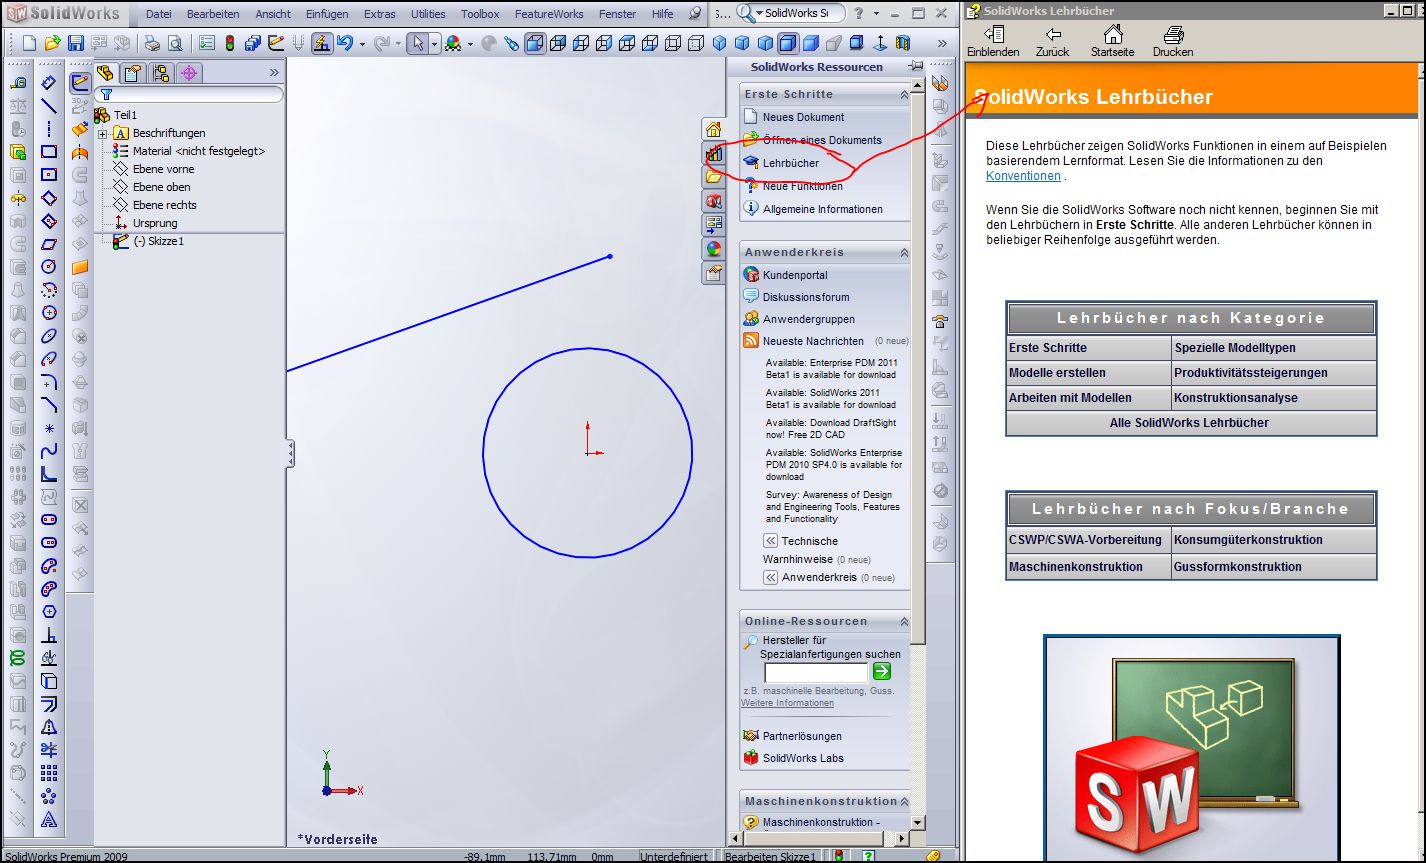This screenshot has width=1426, height=863.
Task: Click the feature tree filter field
Action: [x=189, y=94]
